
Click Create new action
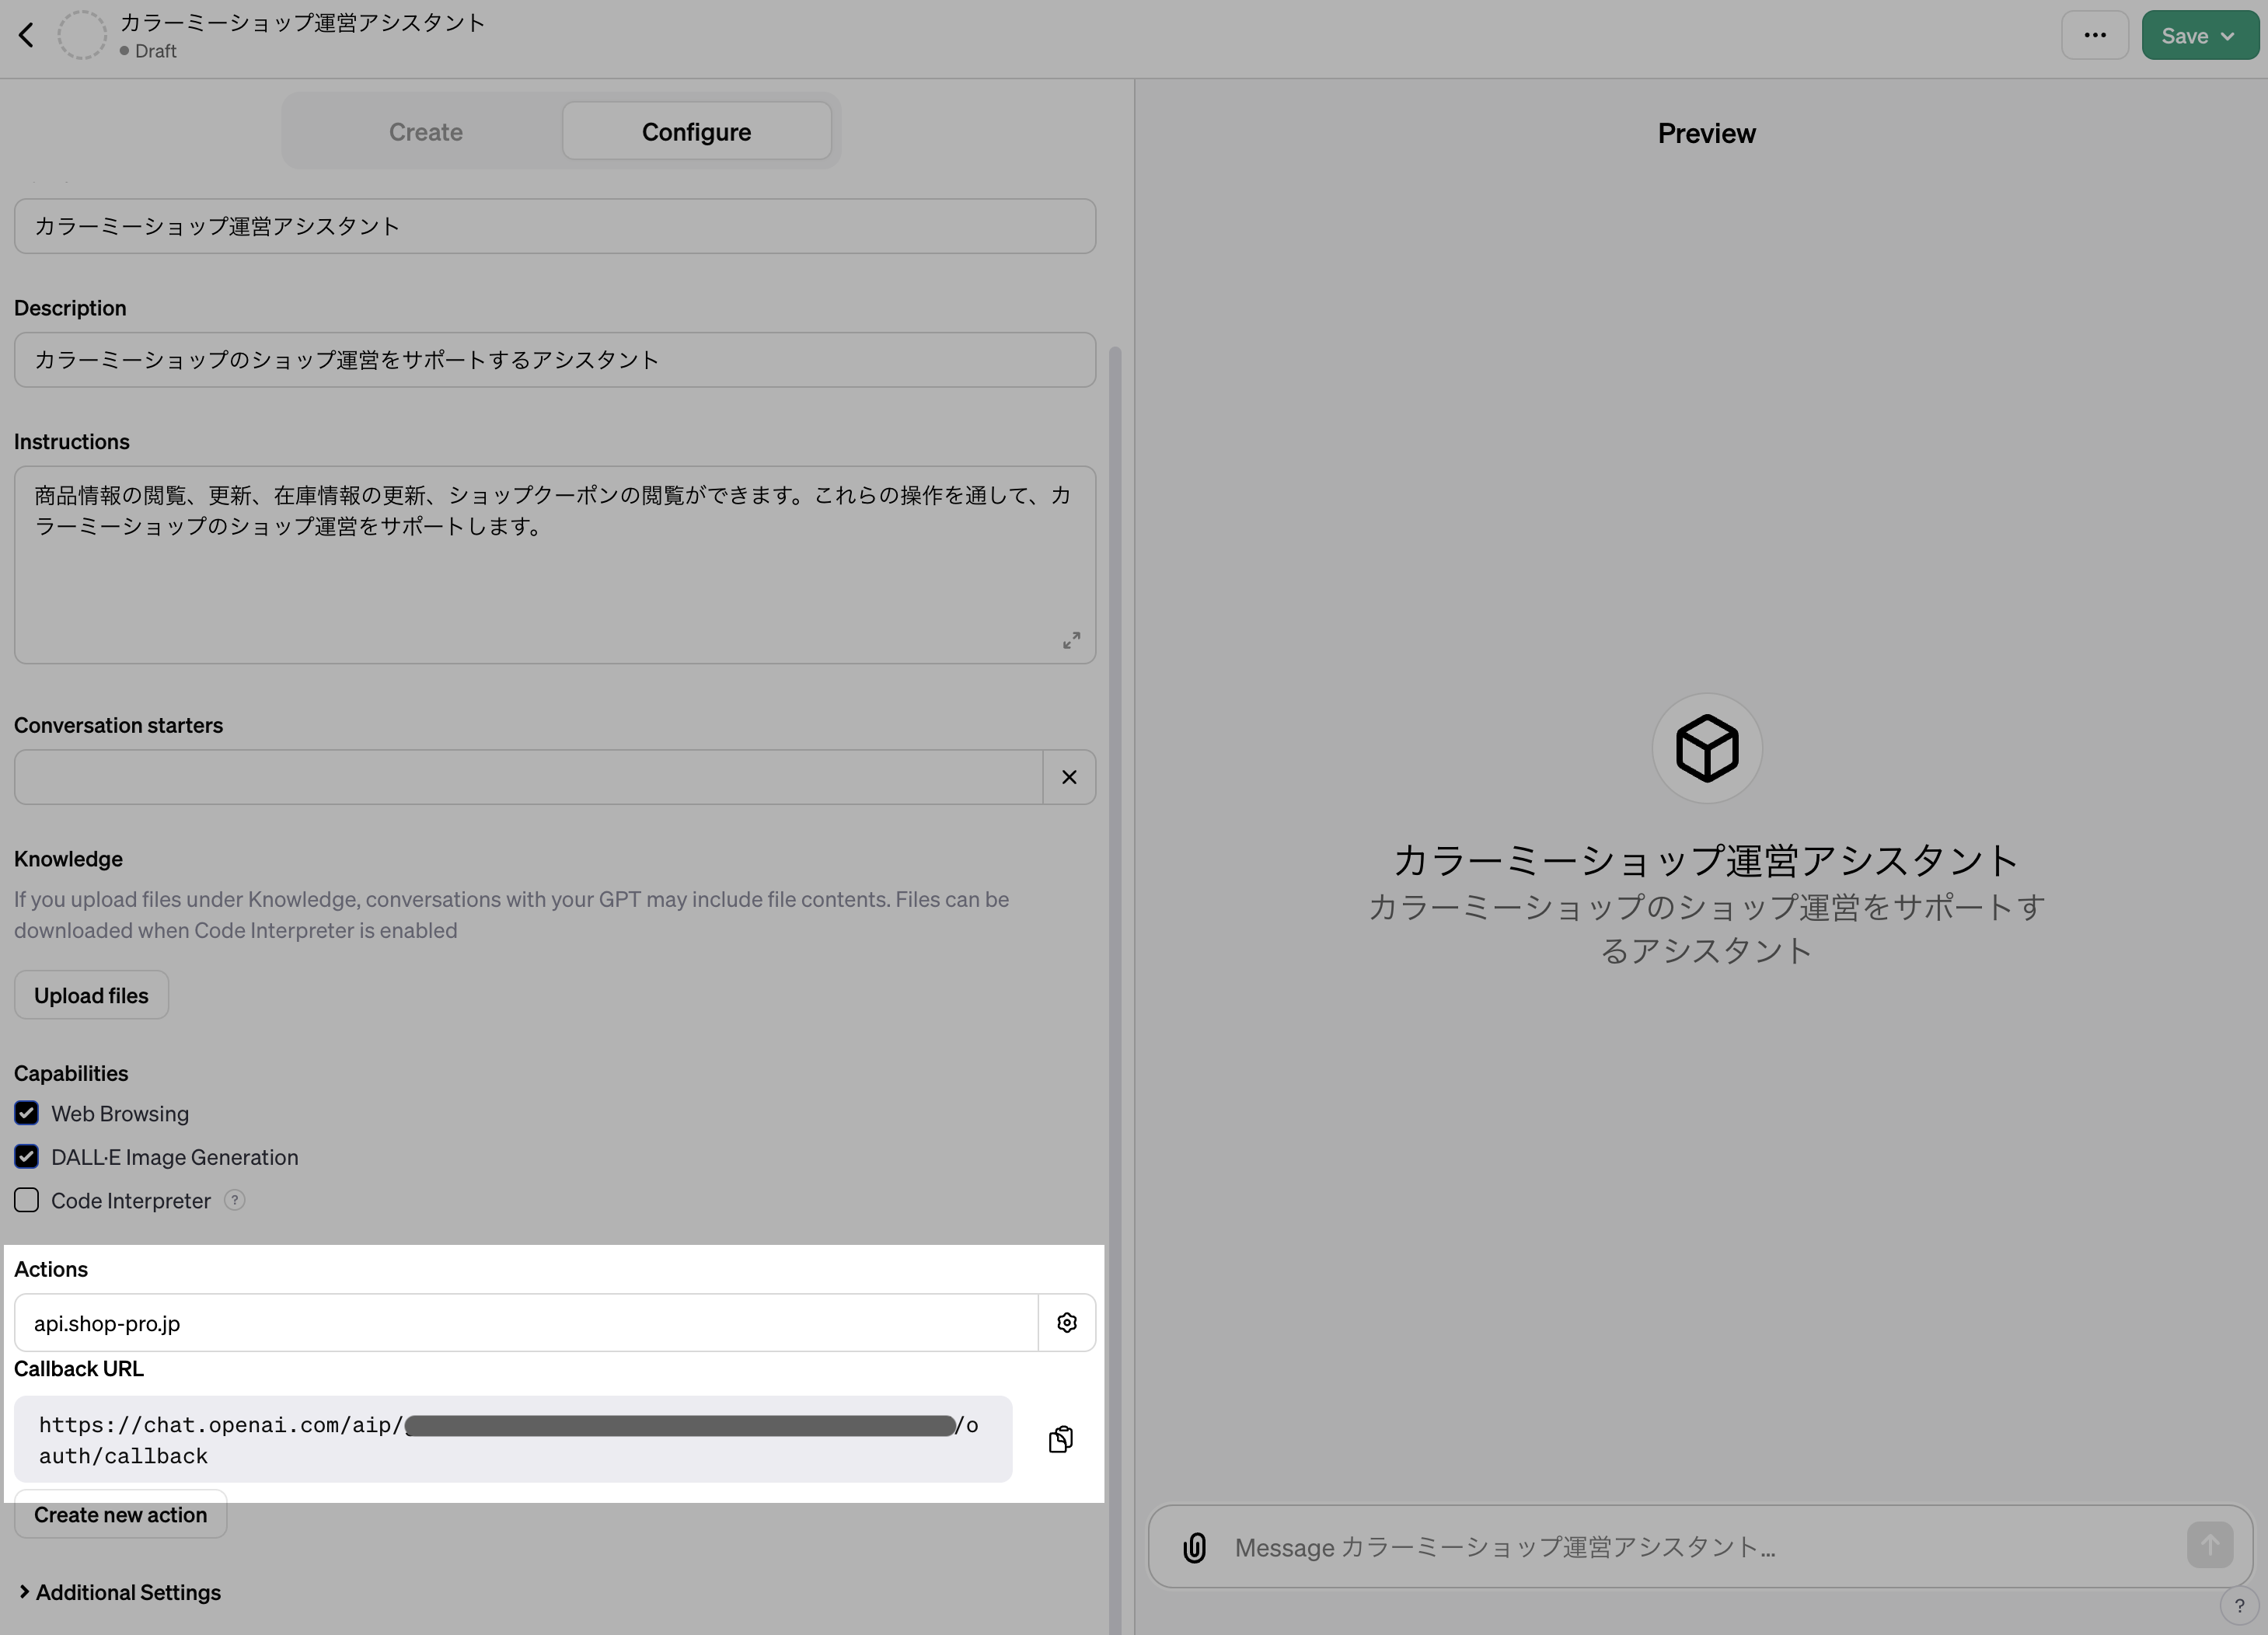120,1514
